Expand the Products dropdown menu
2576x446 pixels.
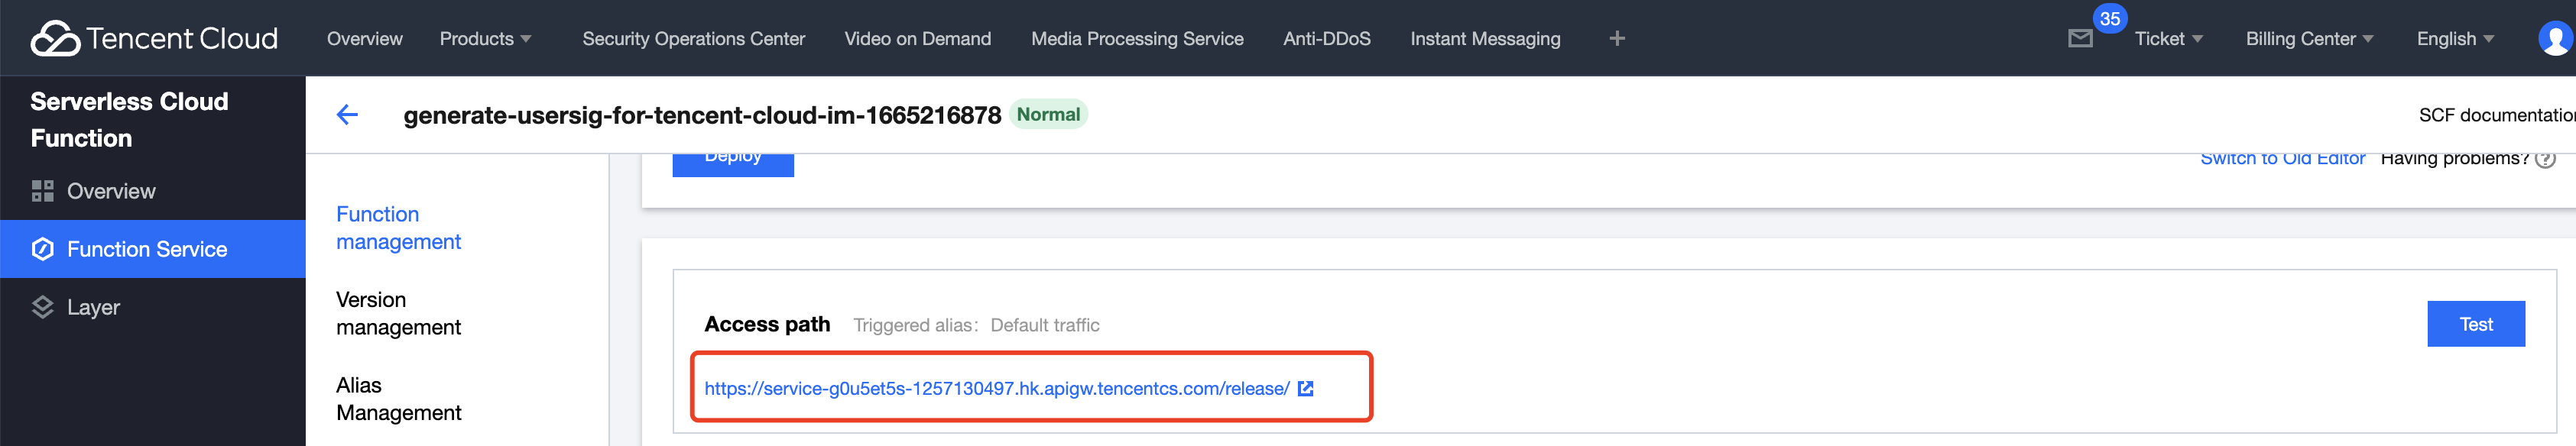click(x=485, y=38)
